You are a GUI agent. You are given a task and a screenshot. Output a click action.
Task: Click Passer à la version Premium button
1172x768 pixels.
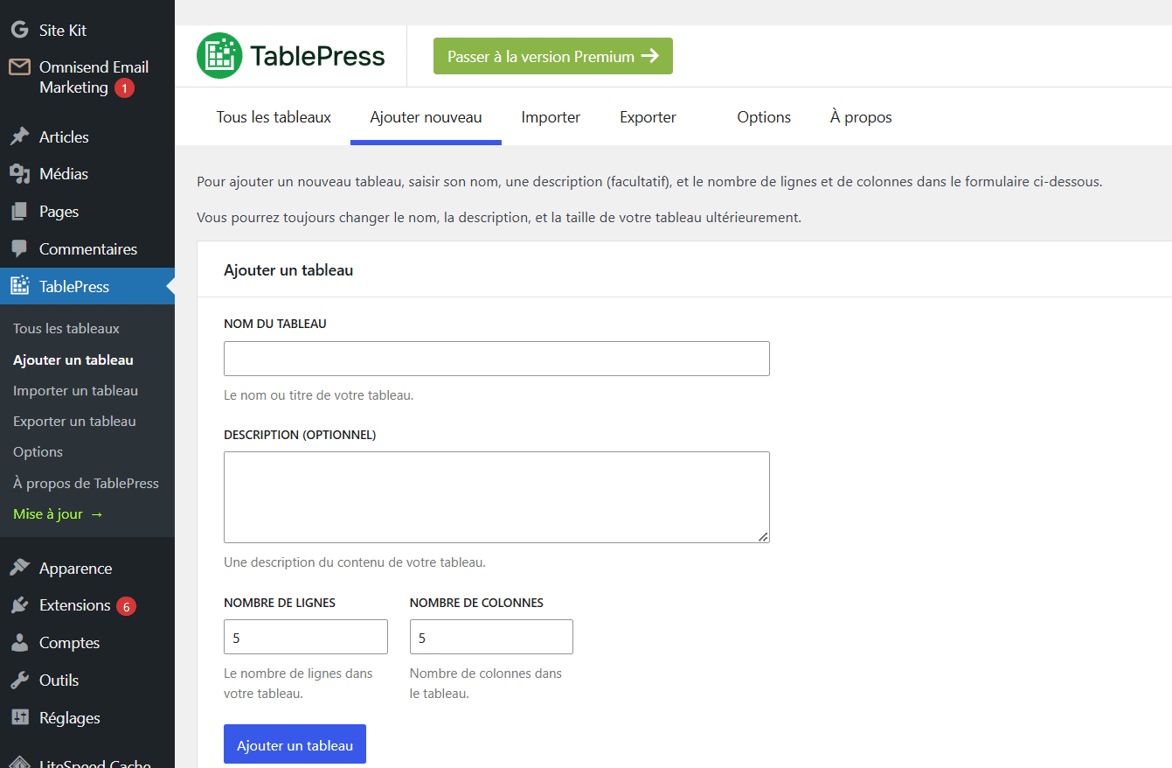click(553, 56)
